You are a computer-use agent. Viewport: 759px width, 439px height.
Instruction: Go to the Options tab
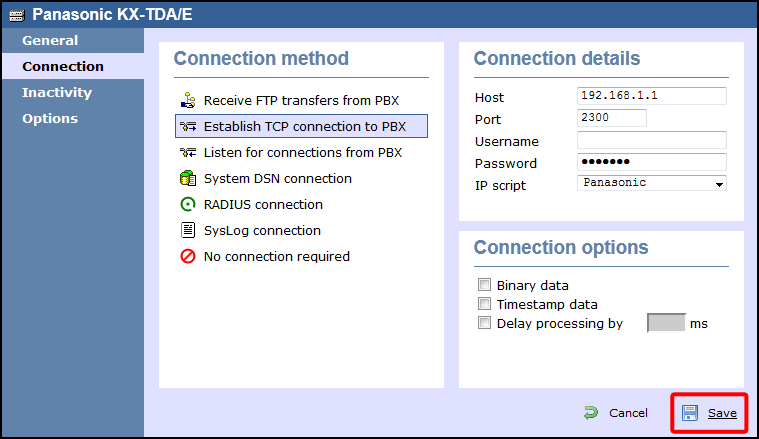[x=50, y=119]
